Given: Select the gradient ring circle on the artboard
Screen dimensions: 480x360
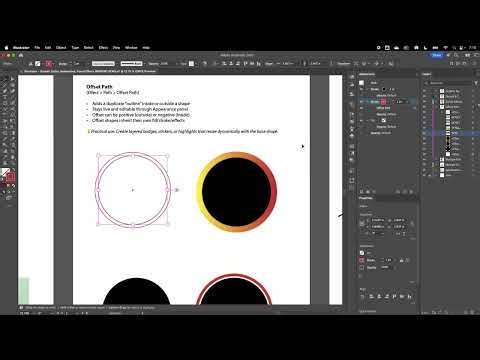Looking at the screenshot, I should pos(237,192).
